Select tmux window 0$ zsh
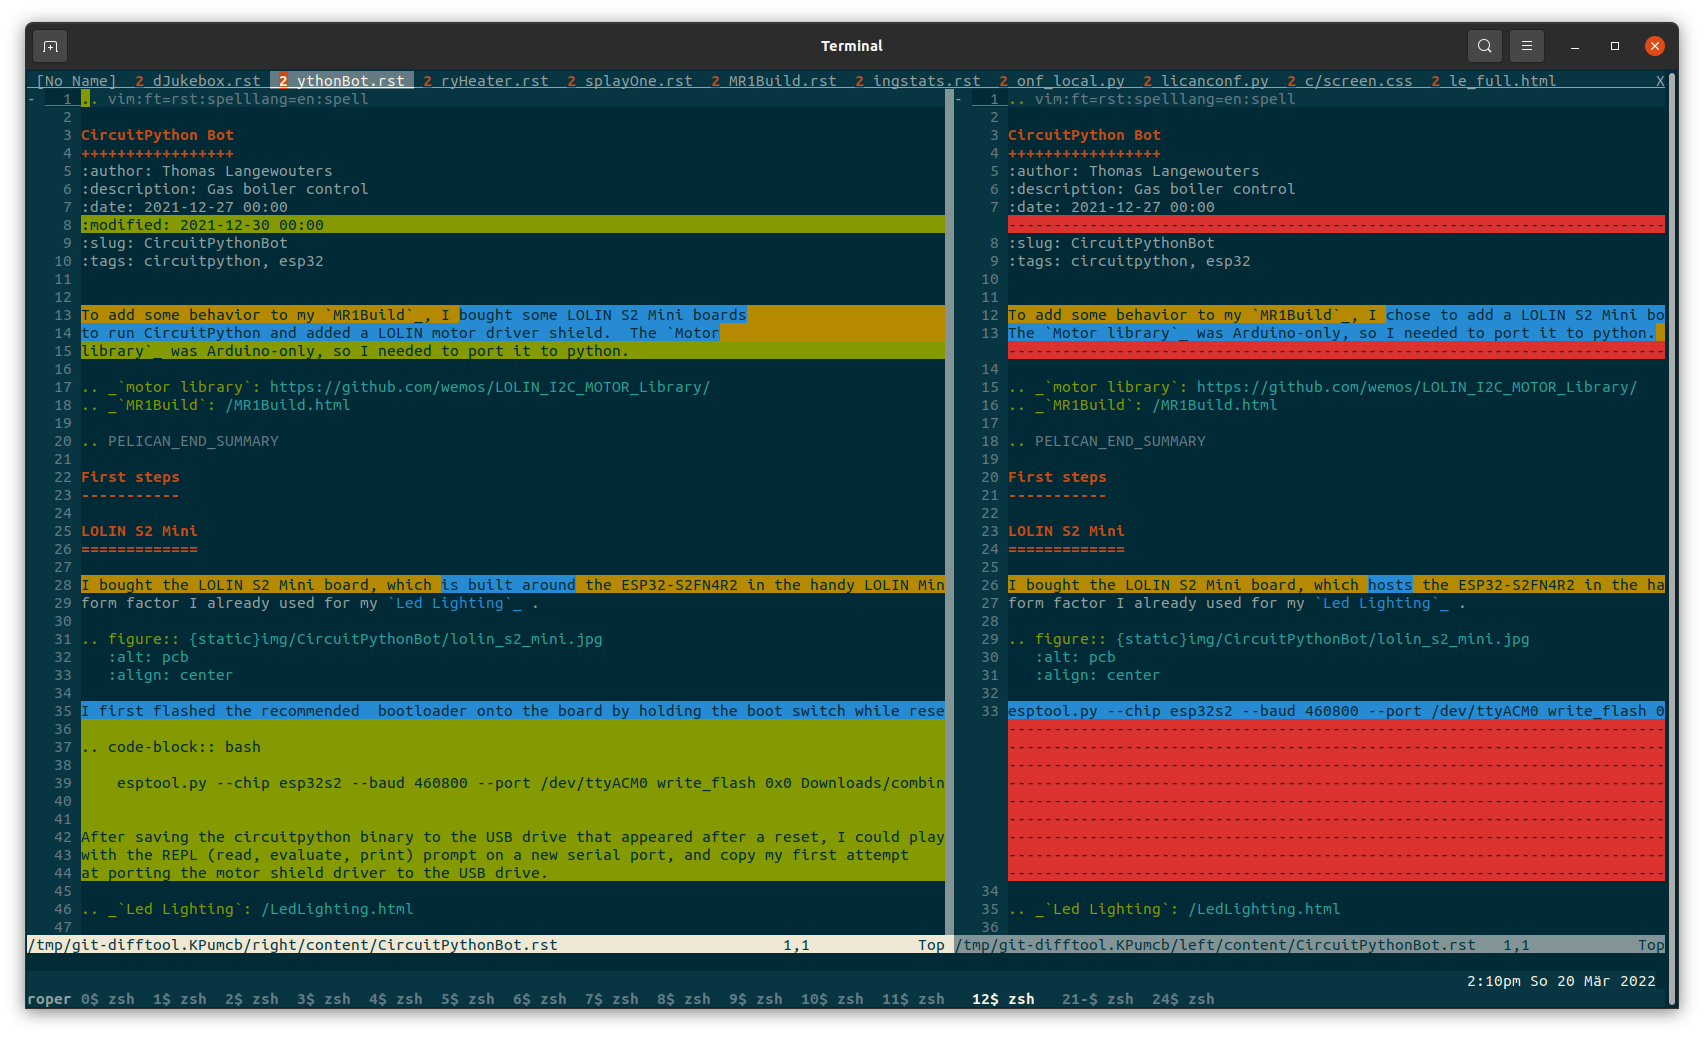The width and height of the screenshot is (1704, 1037). 108,999
